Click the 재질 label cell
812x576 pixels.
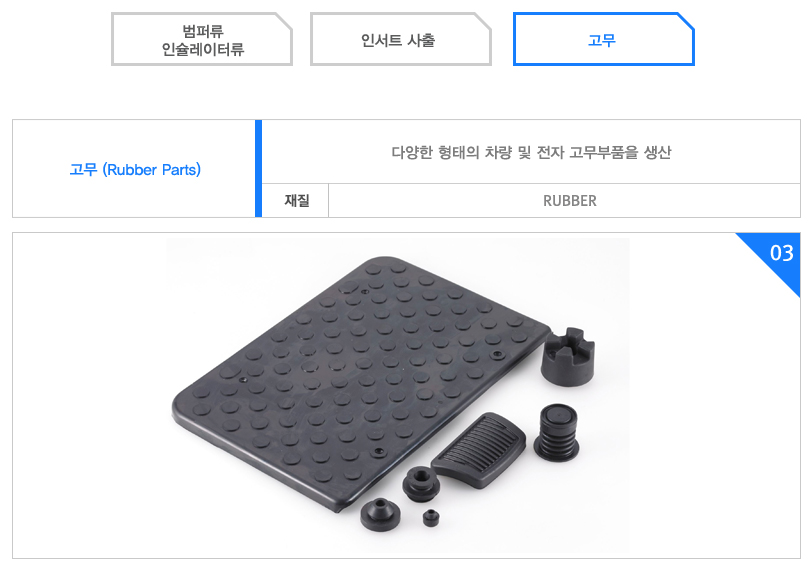[296, 200]
